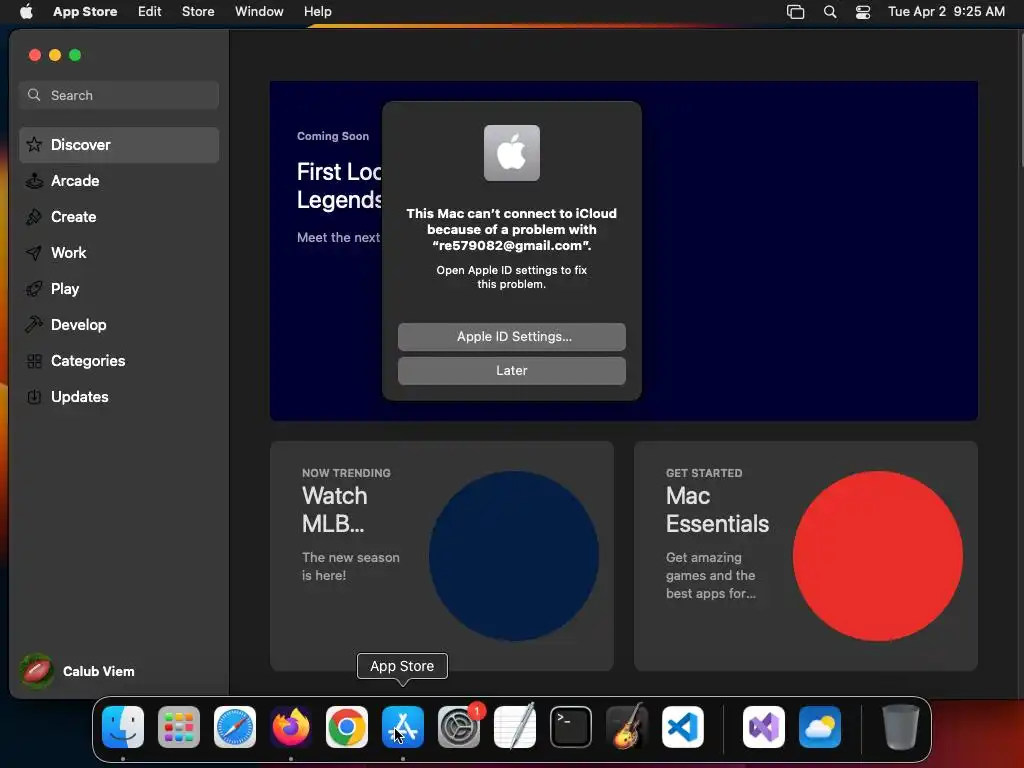Open the Help menu

317,12
